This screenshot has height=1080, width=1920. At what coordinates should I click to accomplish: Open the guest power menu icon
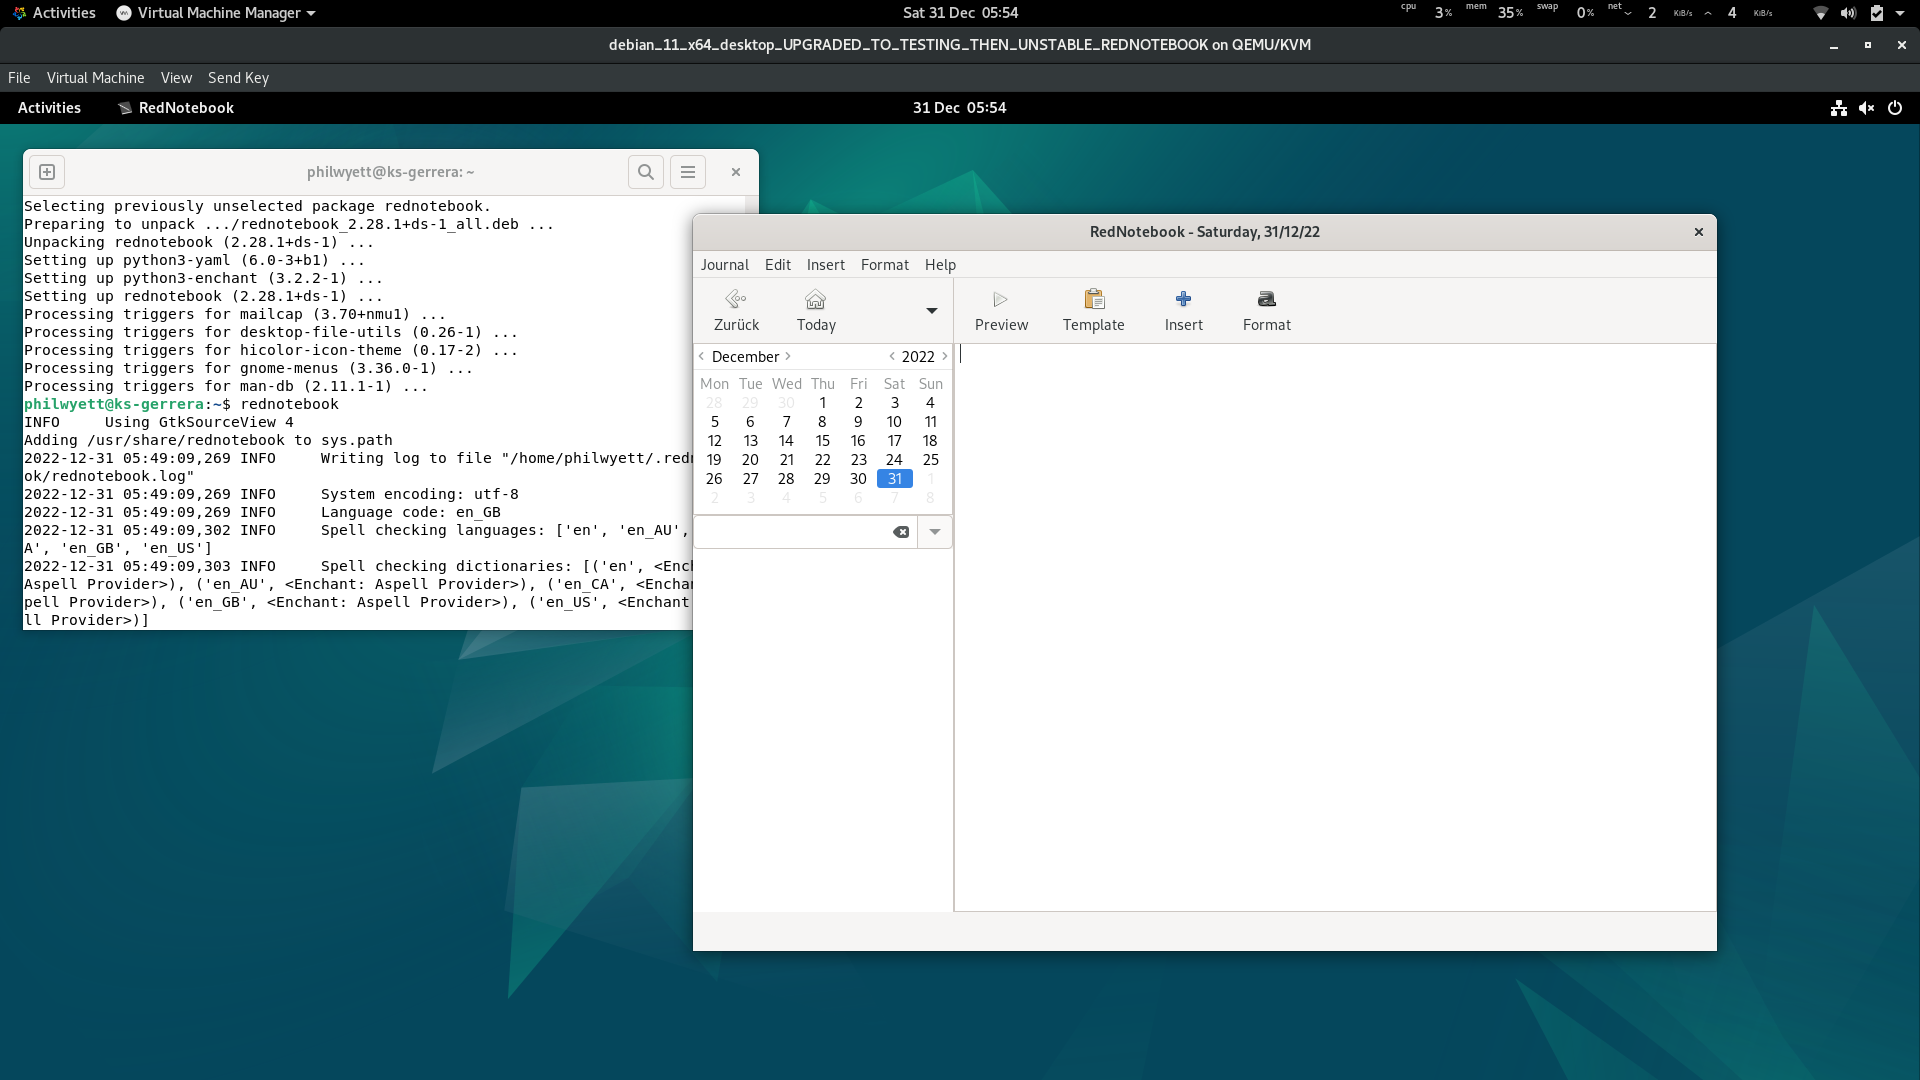click(x=1895, y=108)
